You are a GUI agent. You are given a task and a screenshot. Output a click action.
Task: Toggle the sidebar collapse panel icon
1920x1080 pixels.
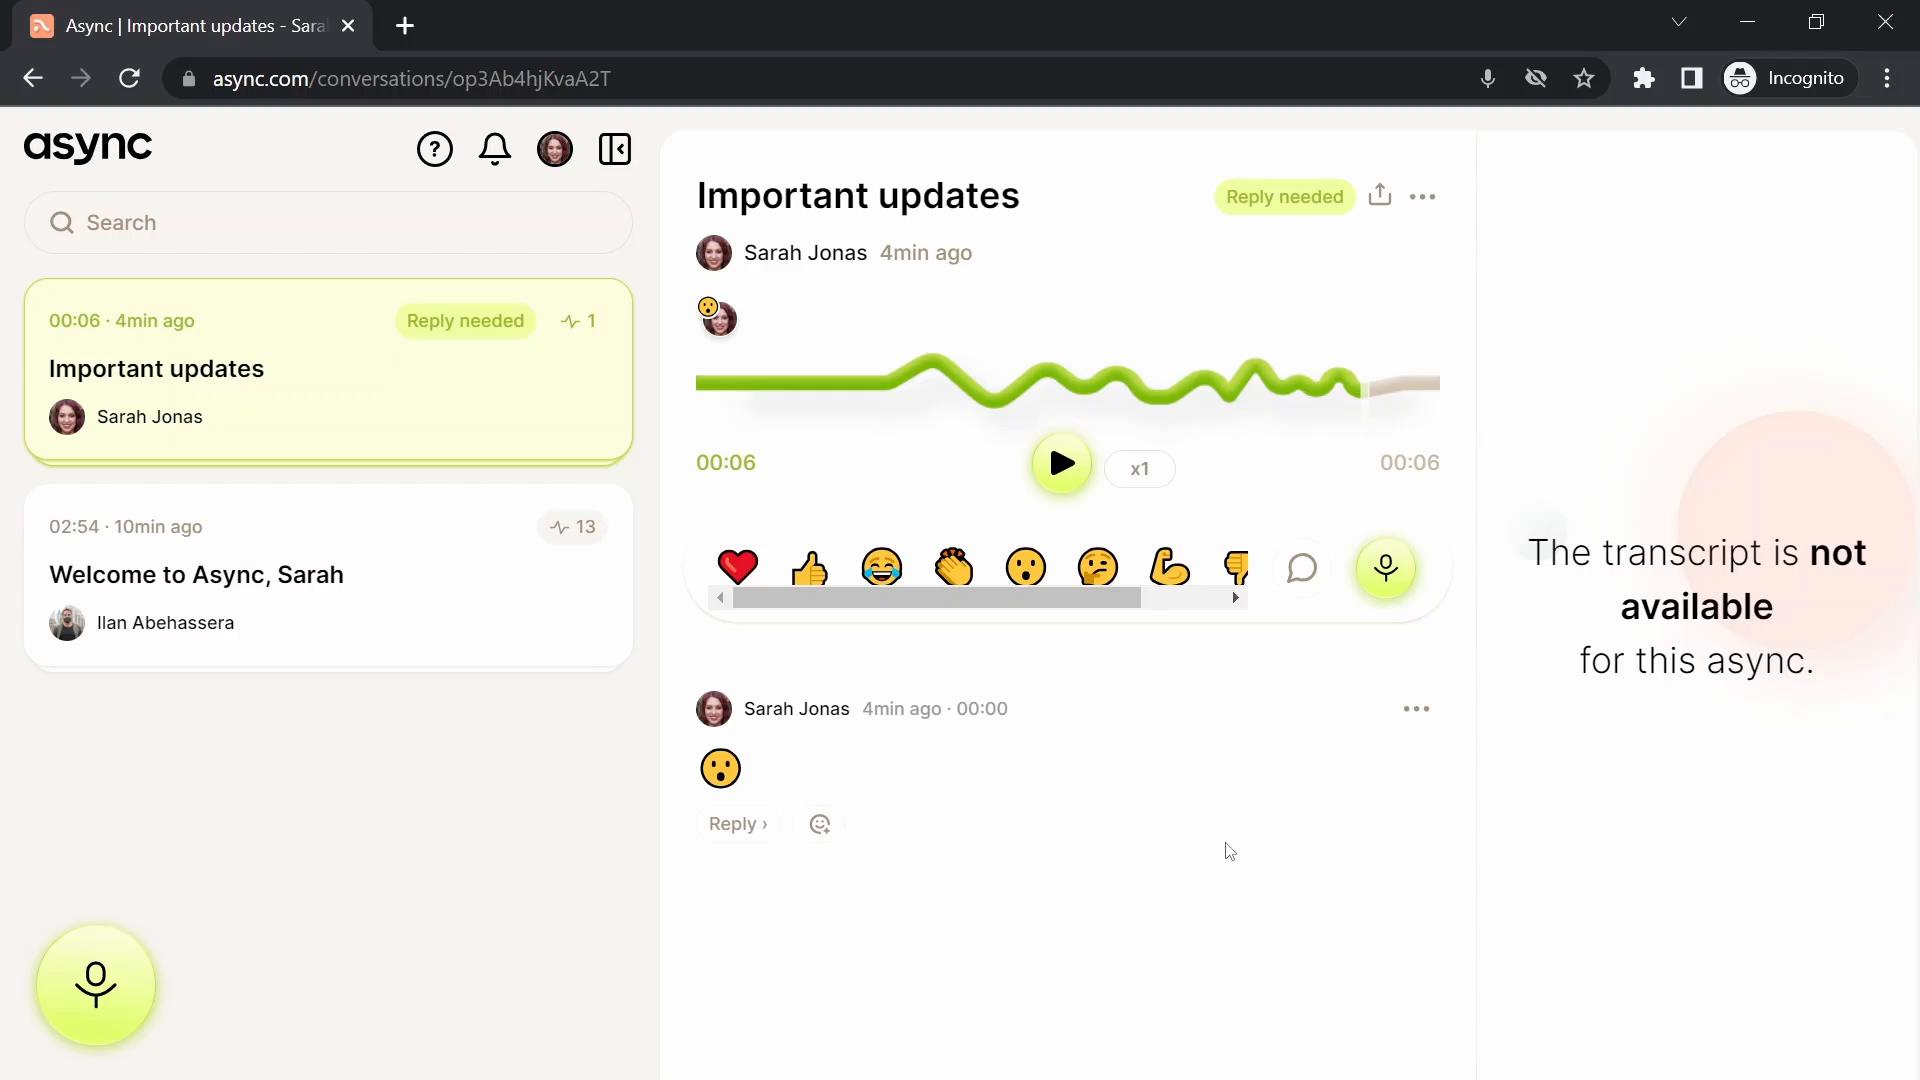coord(615,149)
